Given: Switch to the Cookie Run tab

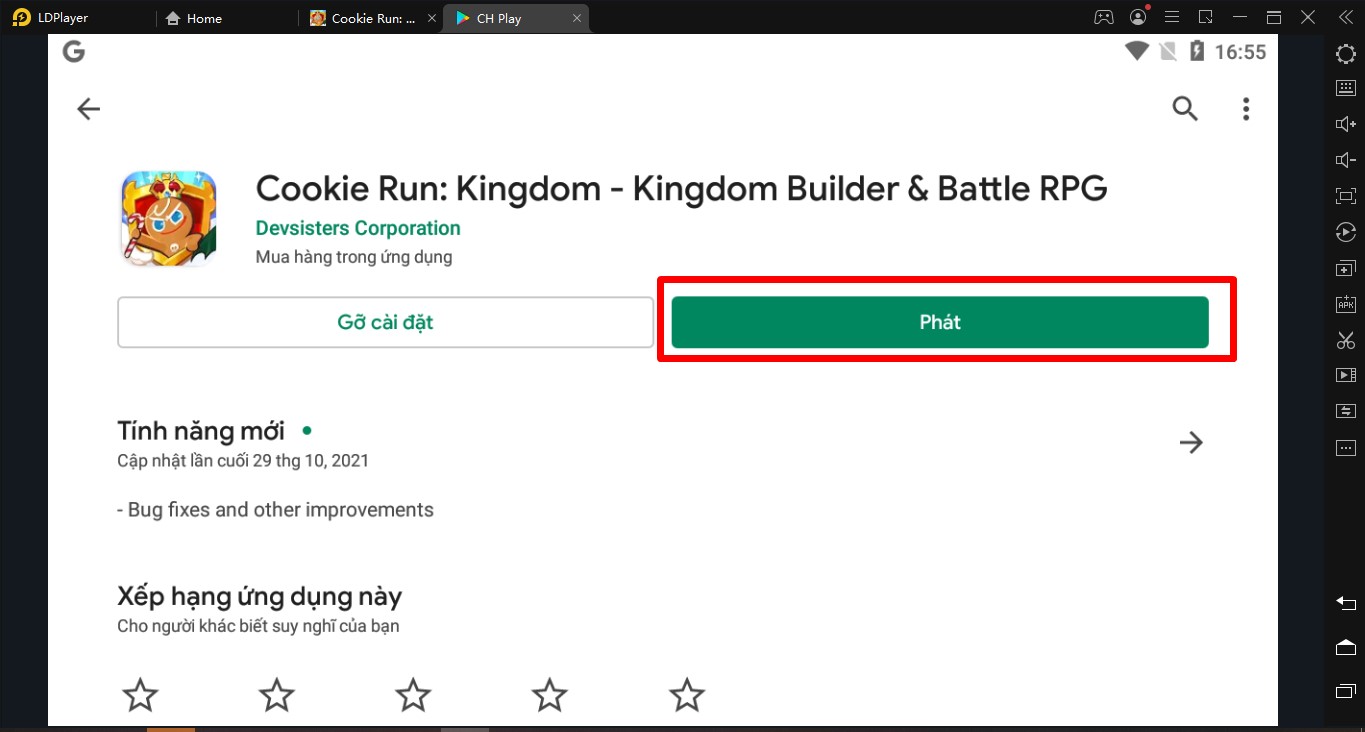Looking at the screenshot, I should pos(364,18).
